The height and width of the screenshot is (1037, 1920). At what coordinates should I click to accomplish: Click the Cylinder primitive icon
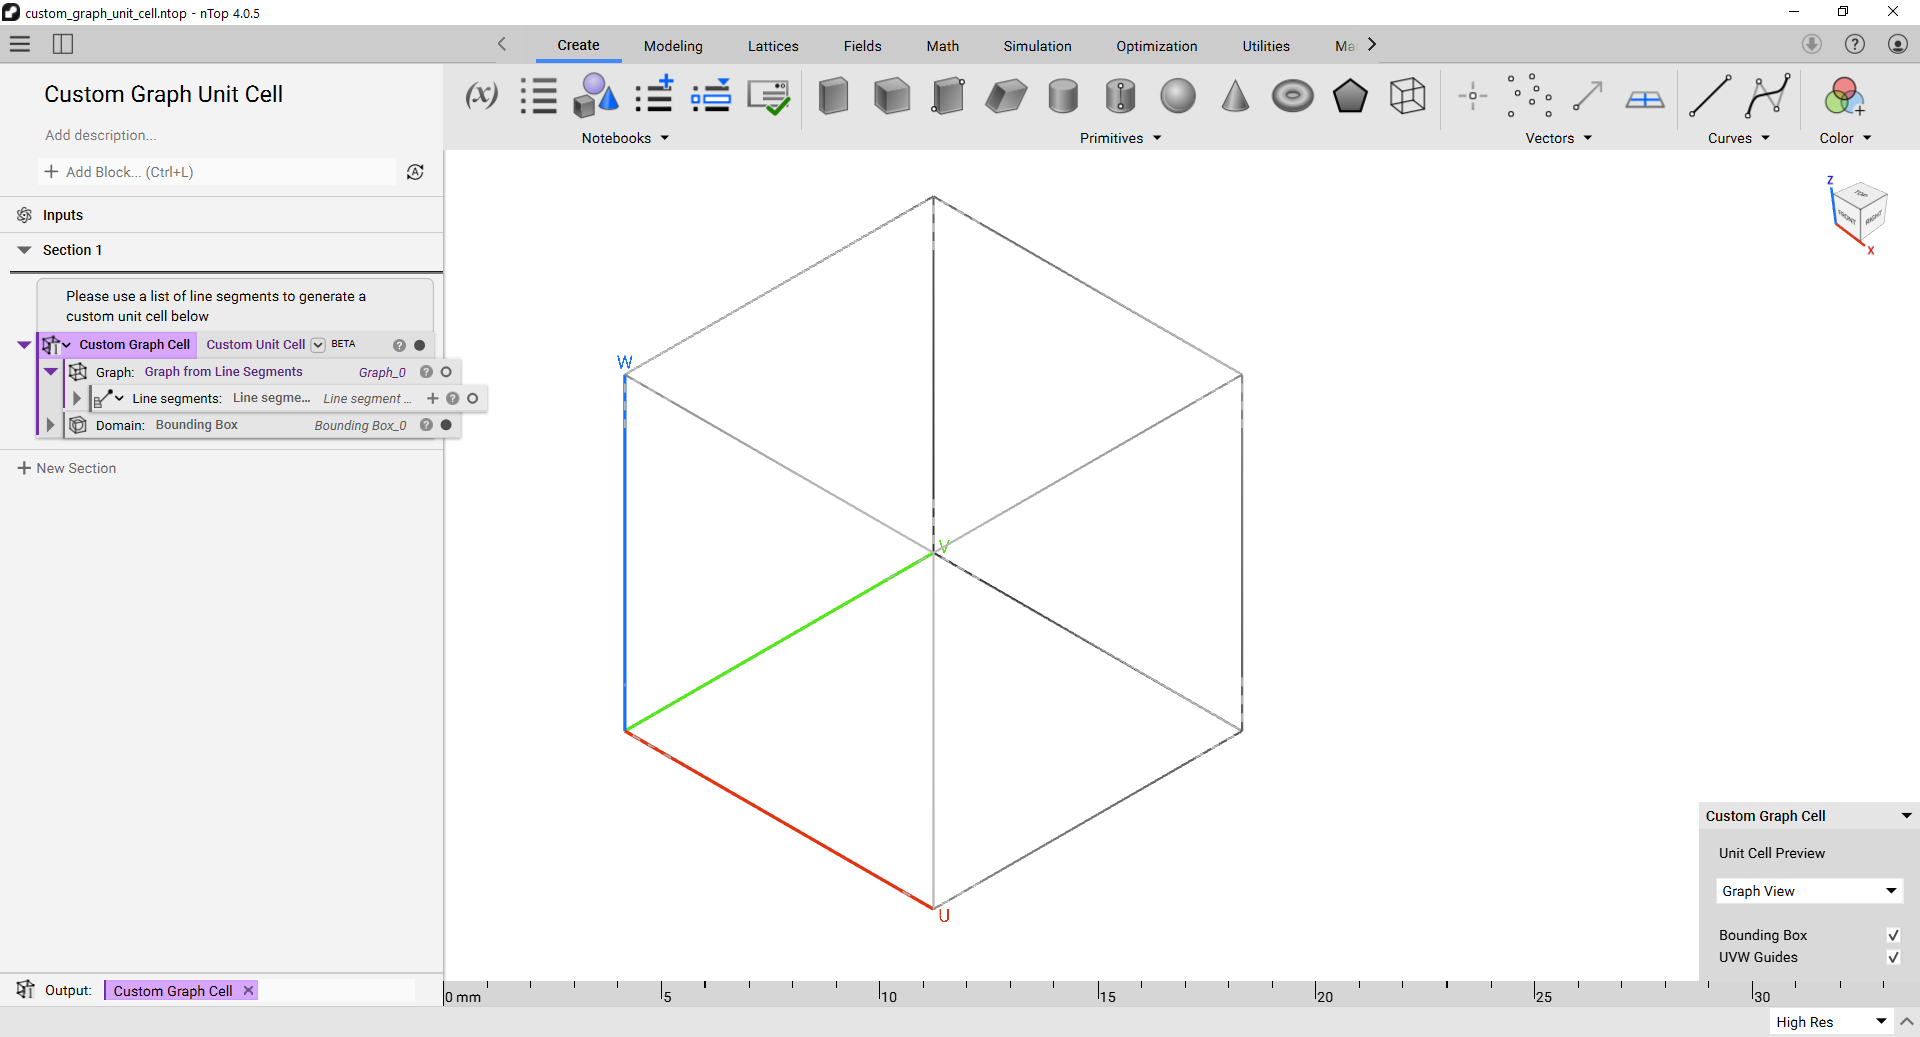click(1063, 96)
